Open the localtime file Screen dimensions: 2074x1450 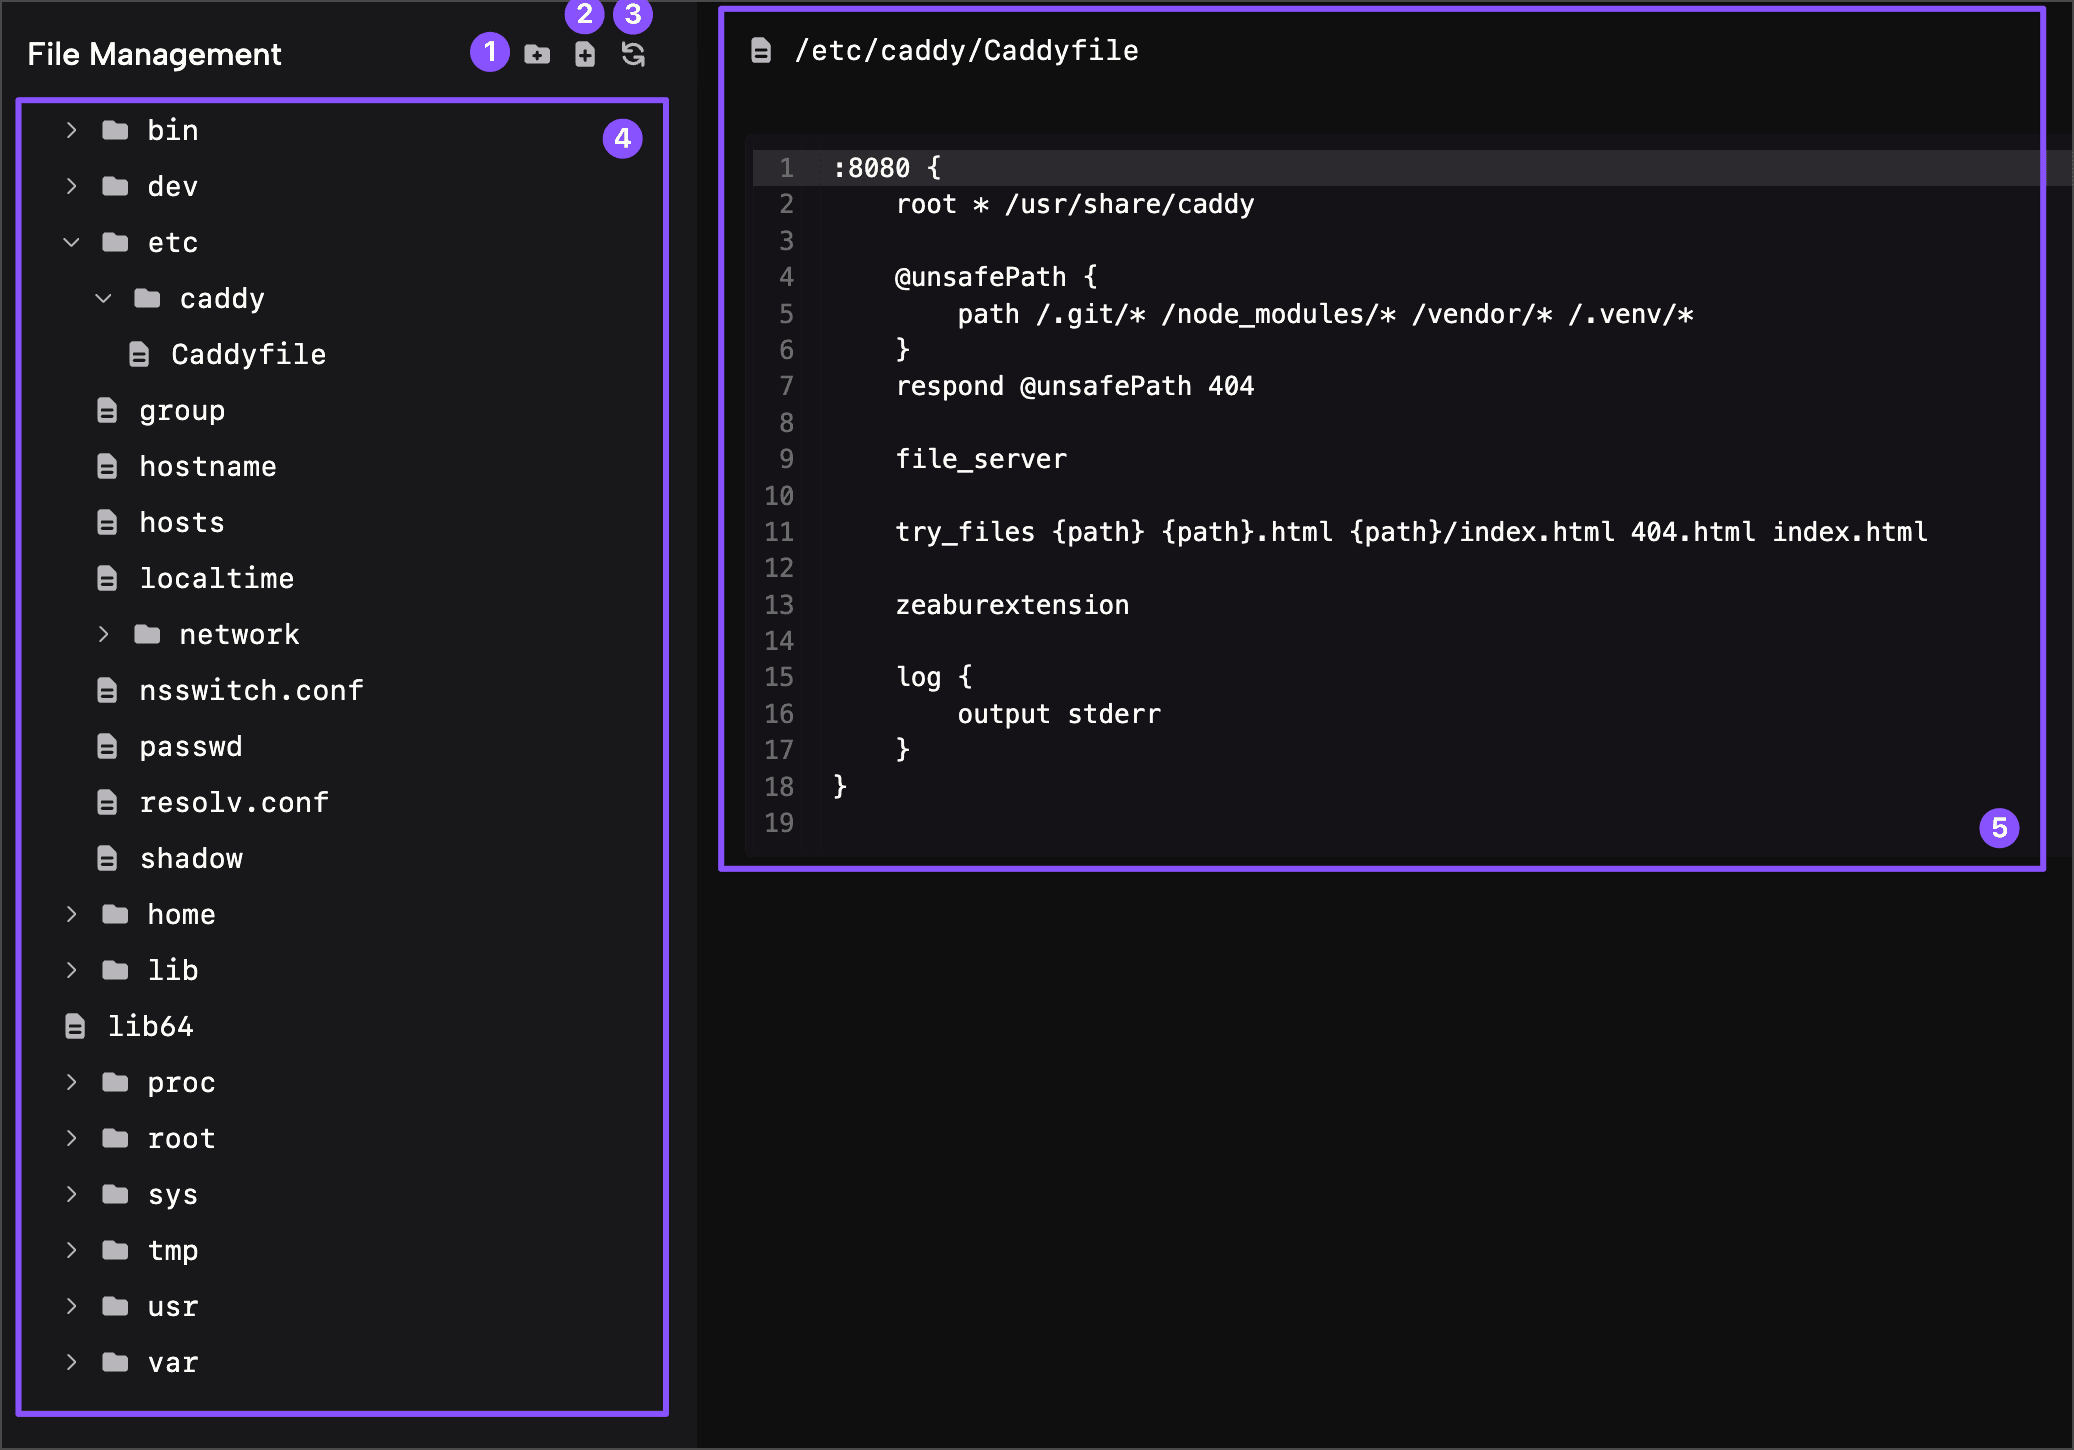[217, 578]
